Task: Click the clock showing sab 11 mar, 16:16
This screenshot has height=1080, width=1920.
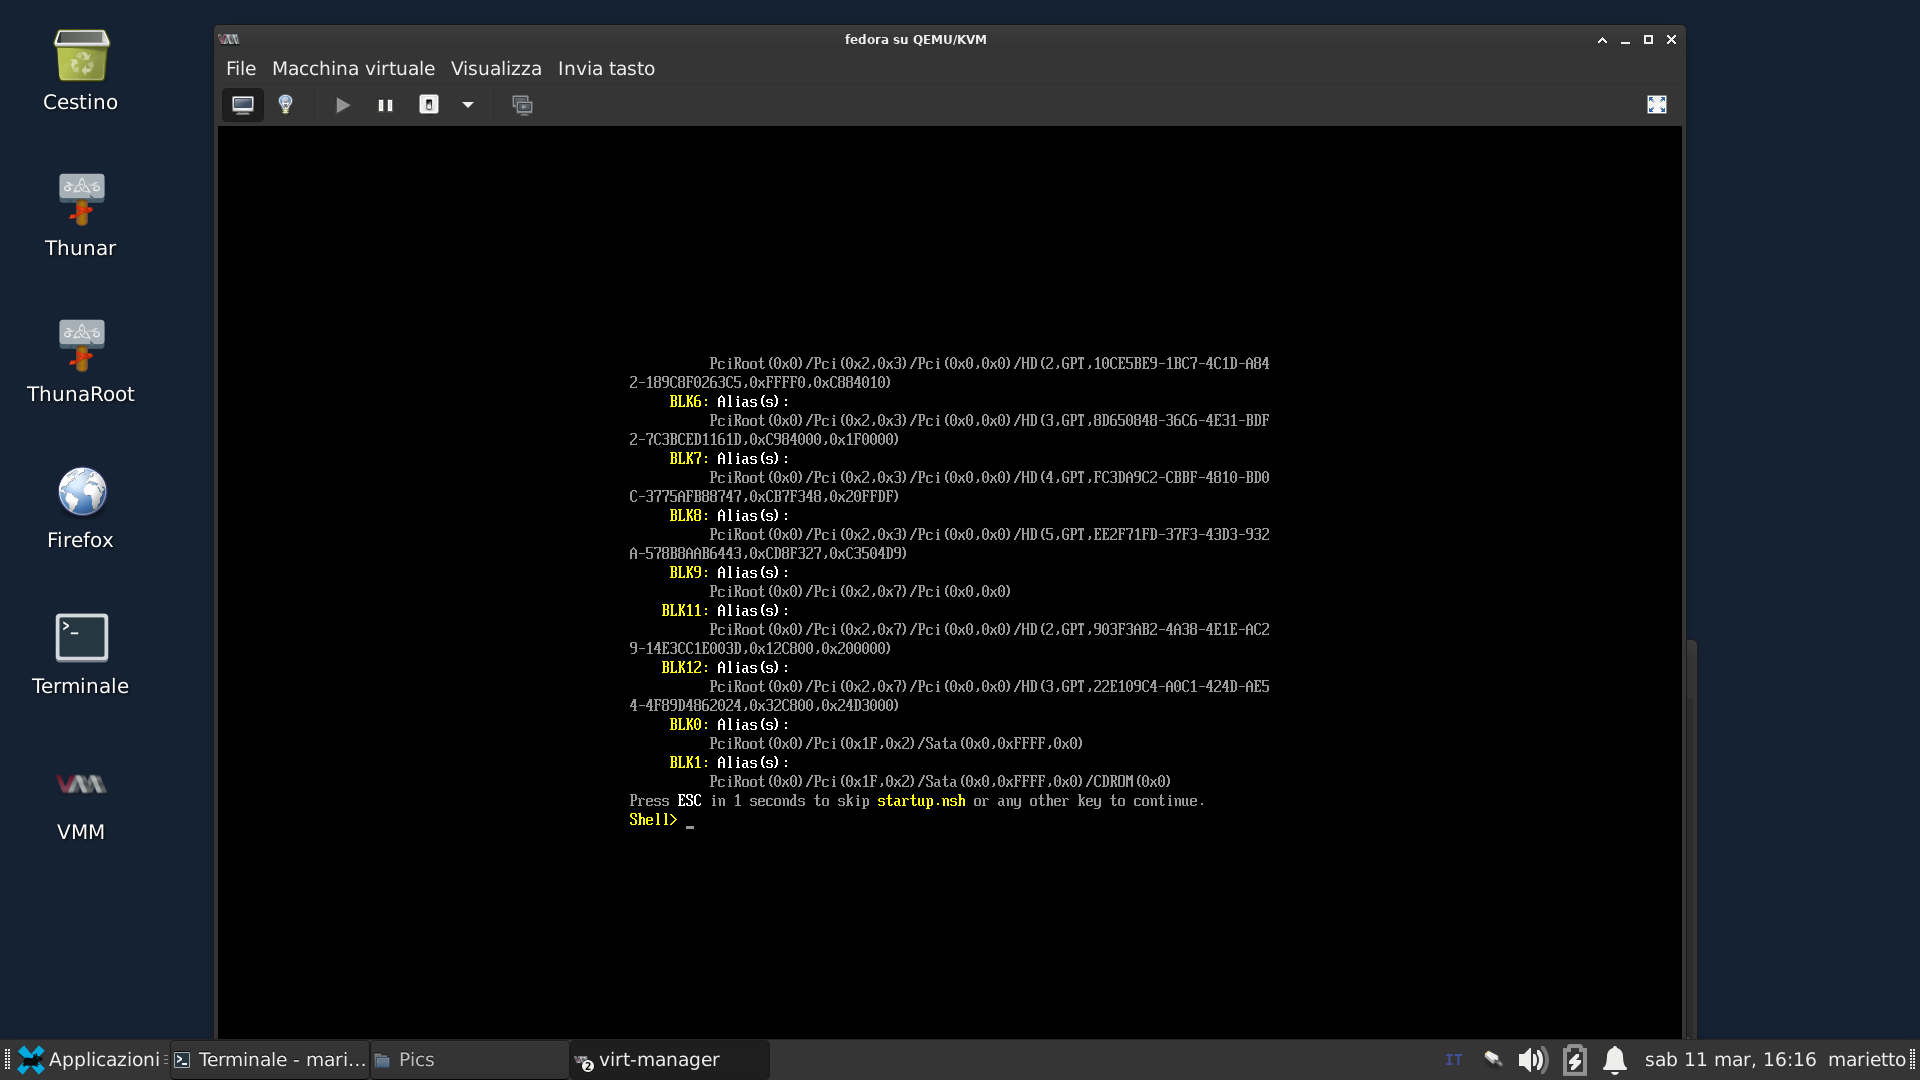Action: pos(1730,1059)
